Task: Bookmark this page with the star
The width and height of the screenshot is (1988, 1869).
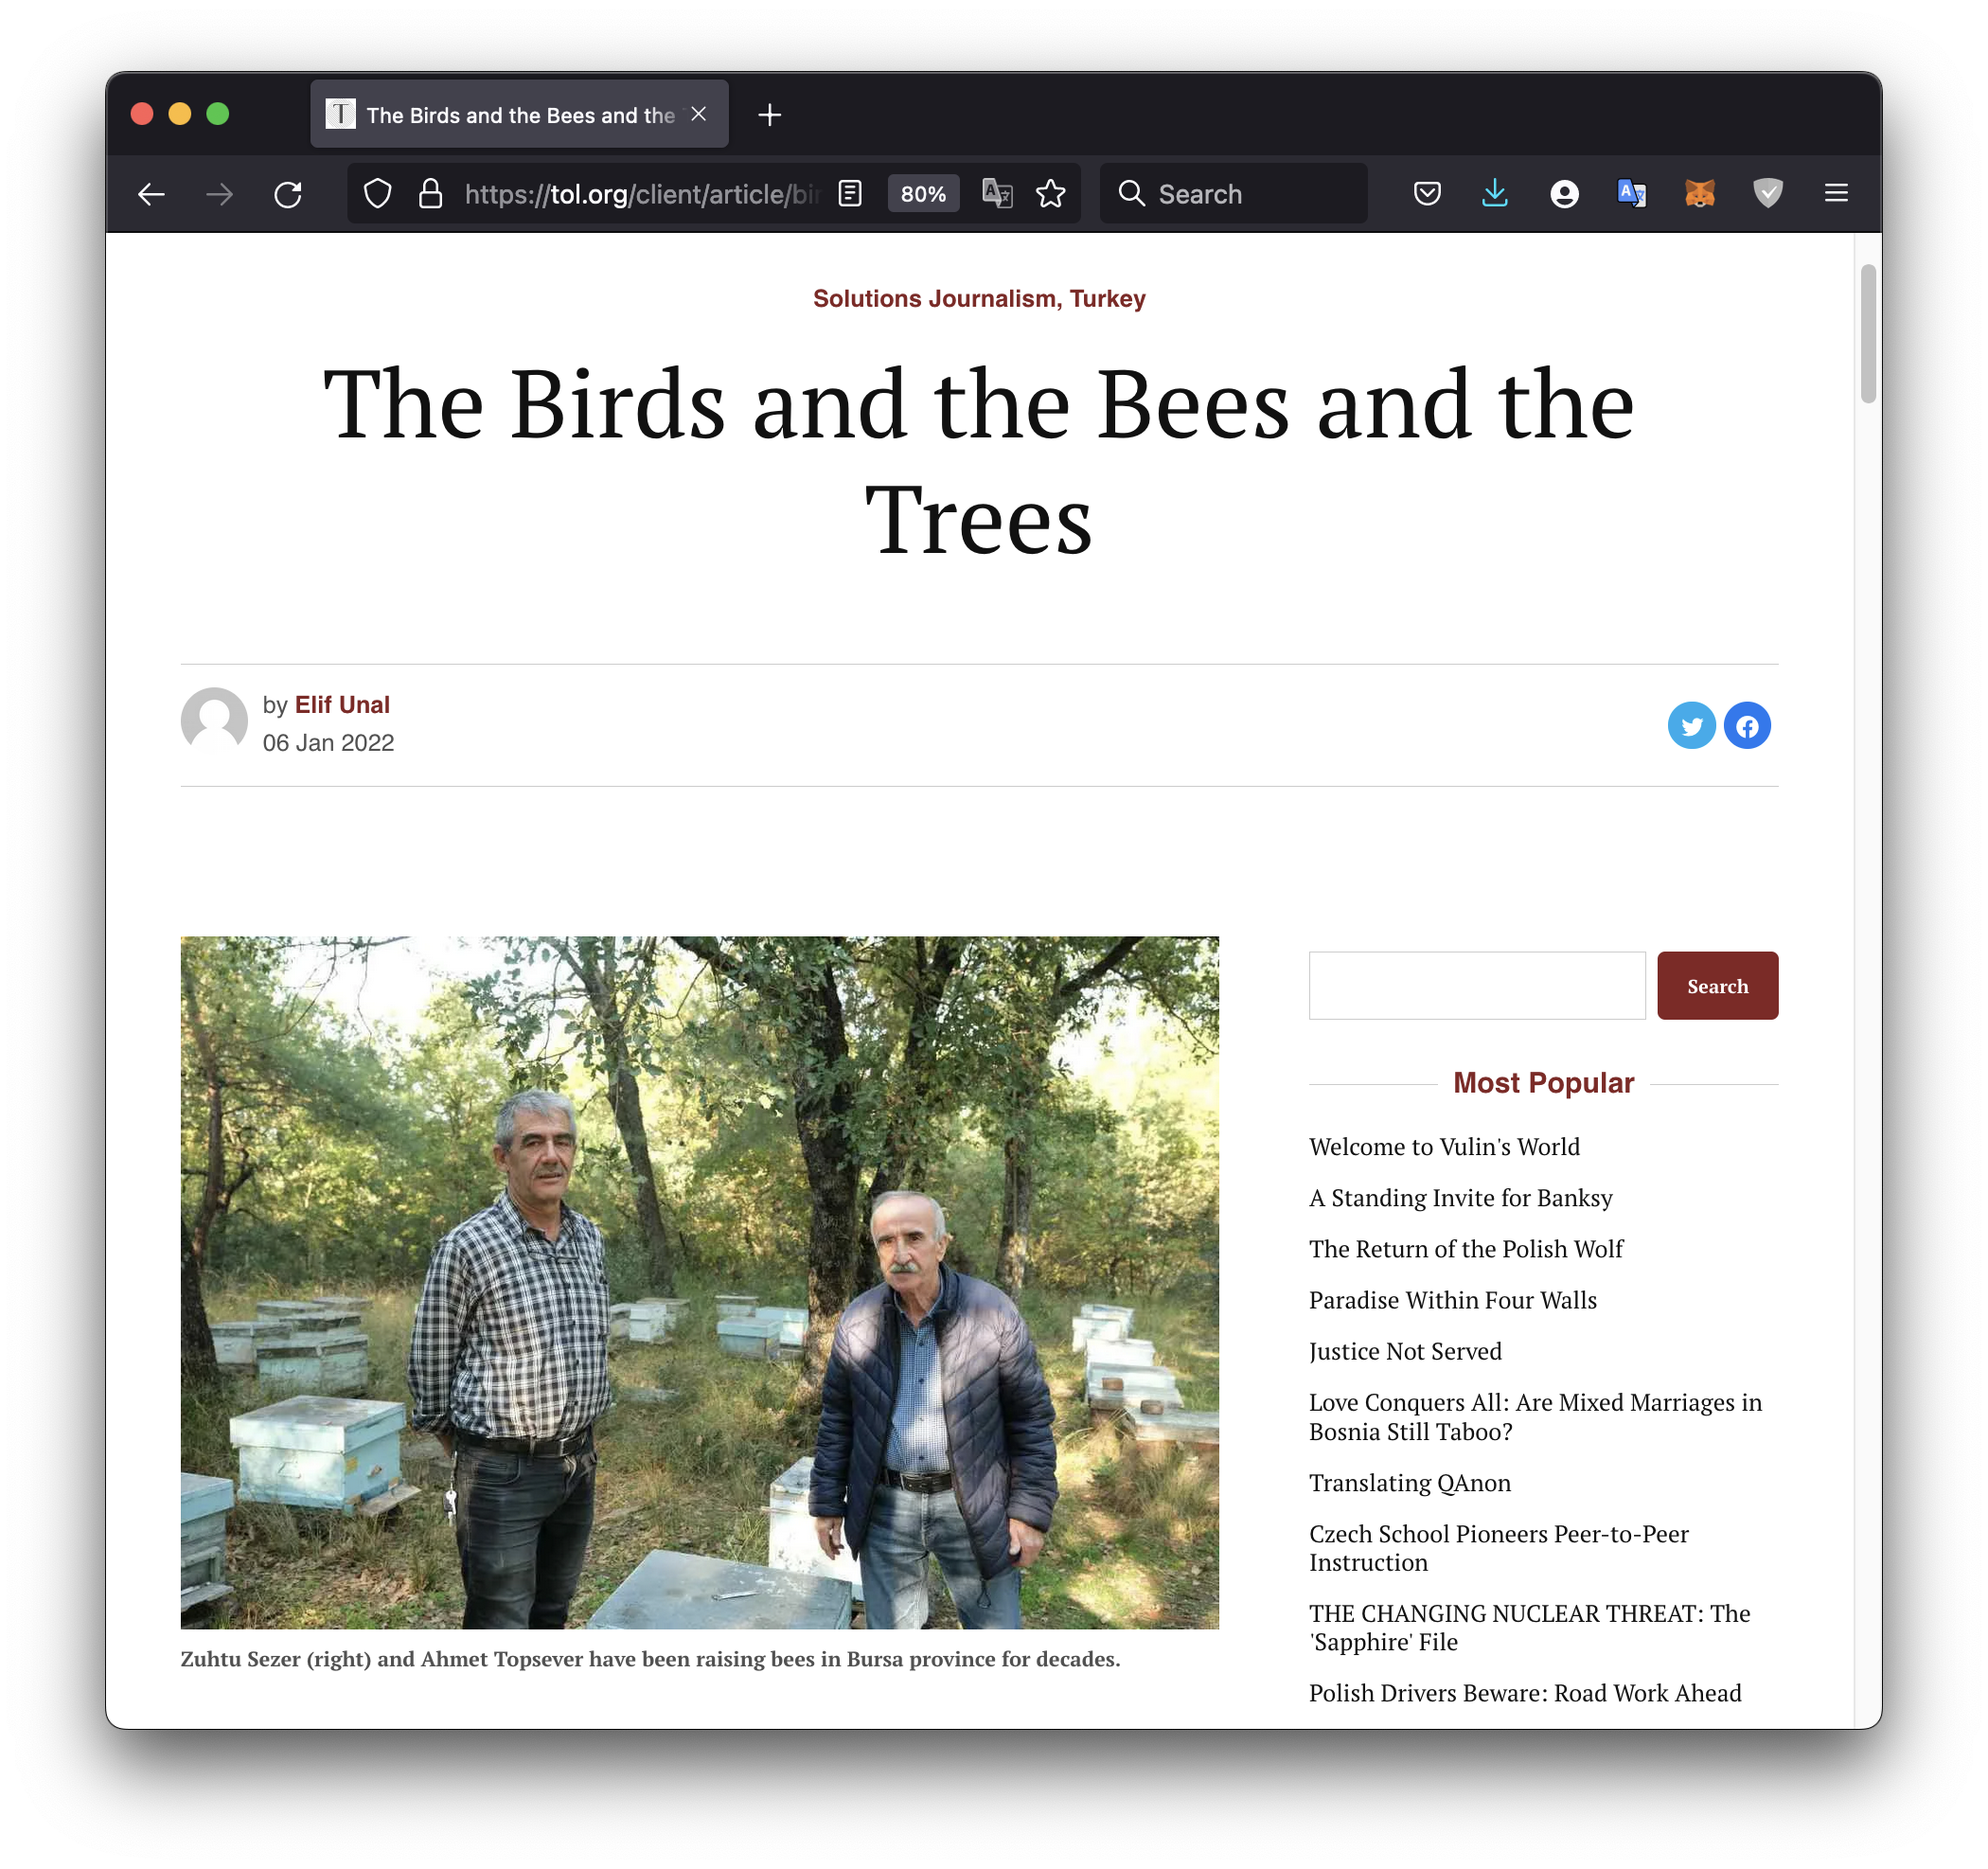Action: click(1051, 194)
